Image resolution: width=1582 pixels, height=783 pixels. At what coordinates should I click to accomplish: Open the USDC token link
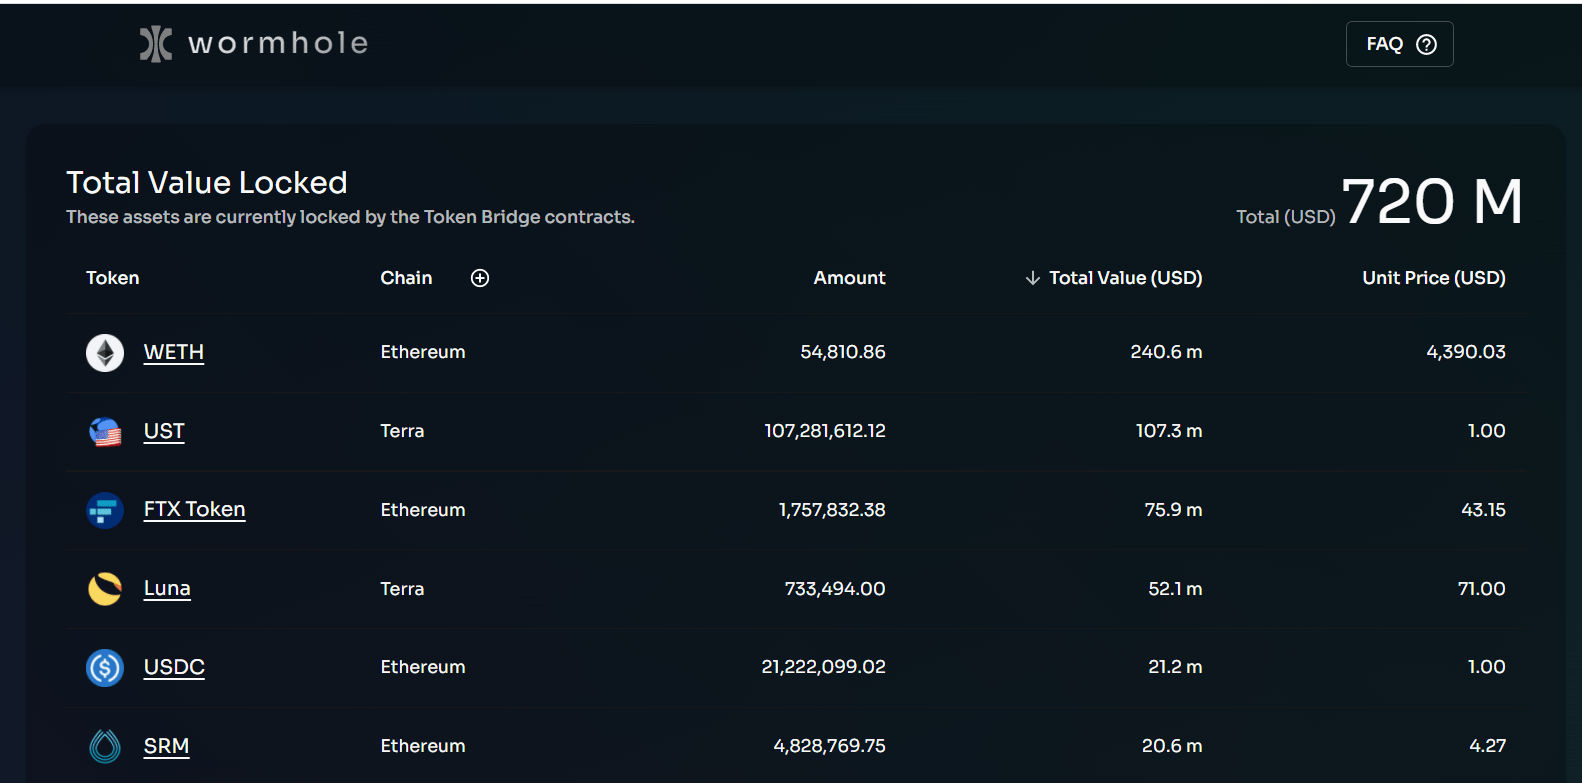[x=174, y=667]
